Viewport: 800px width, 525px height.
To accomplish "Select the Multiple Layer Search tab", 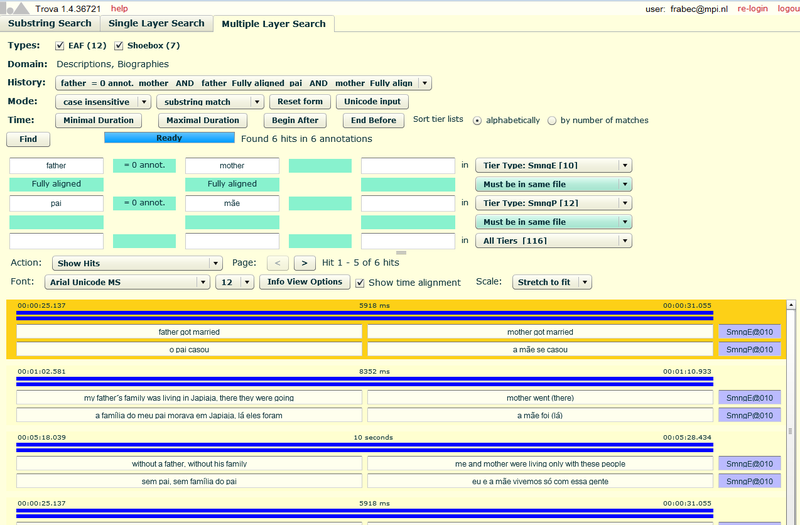I will (x=273, y=24).
